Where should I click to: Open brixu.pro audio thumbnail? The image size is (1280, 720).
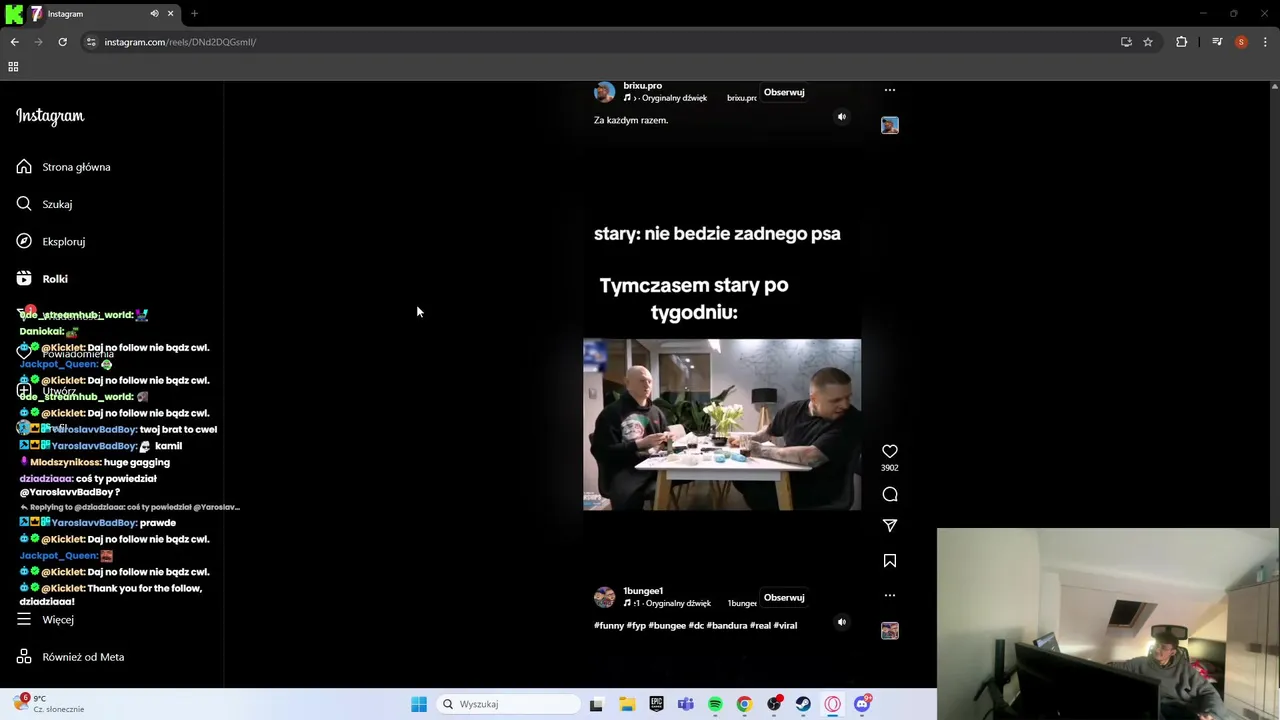coord(889,125)
